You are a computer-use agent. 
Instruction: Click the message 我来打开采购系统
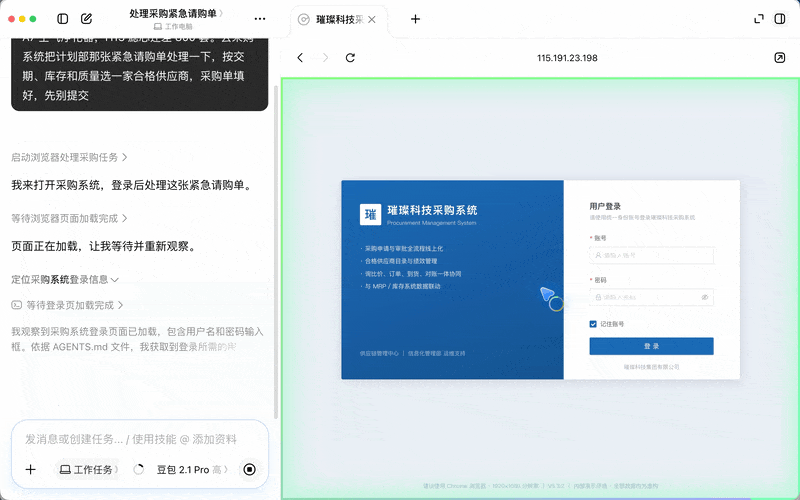tap(133, 185)
